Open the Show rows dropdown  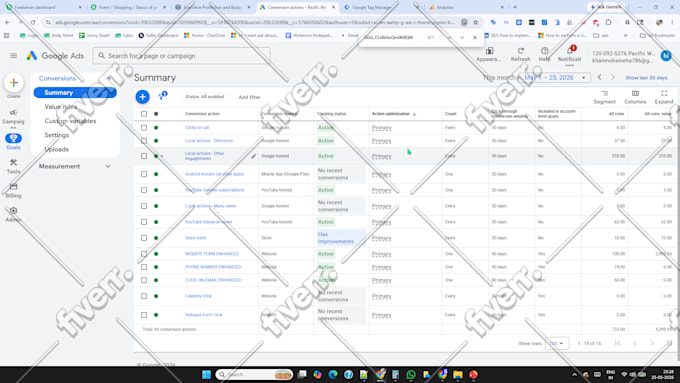point(557,343)
